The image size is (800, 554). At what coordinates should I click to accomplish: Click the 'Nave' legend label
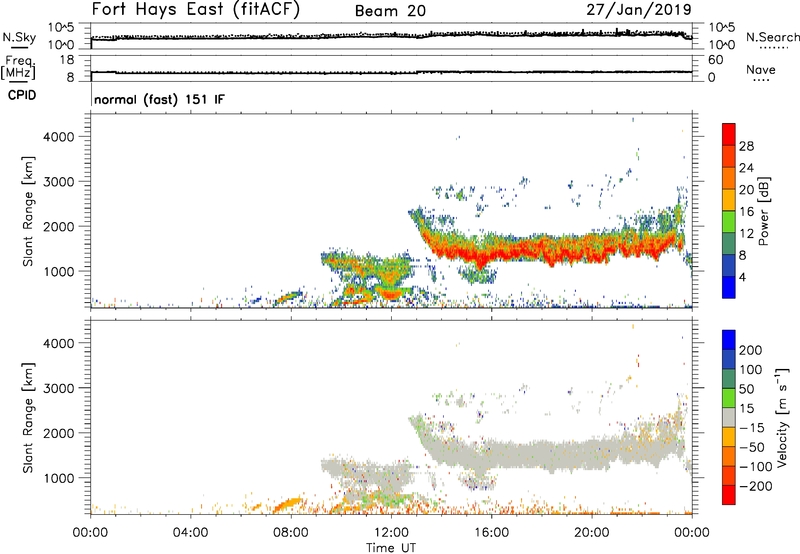point(761,70)
